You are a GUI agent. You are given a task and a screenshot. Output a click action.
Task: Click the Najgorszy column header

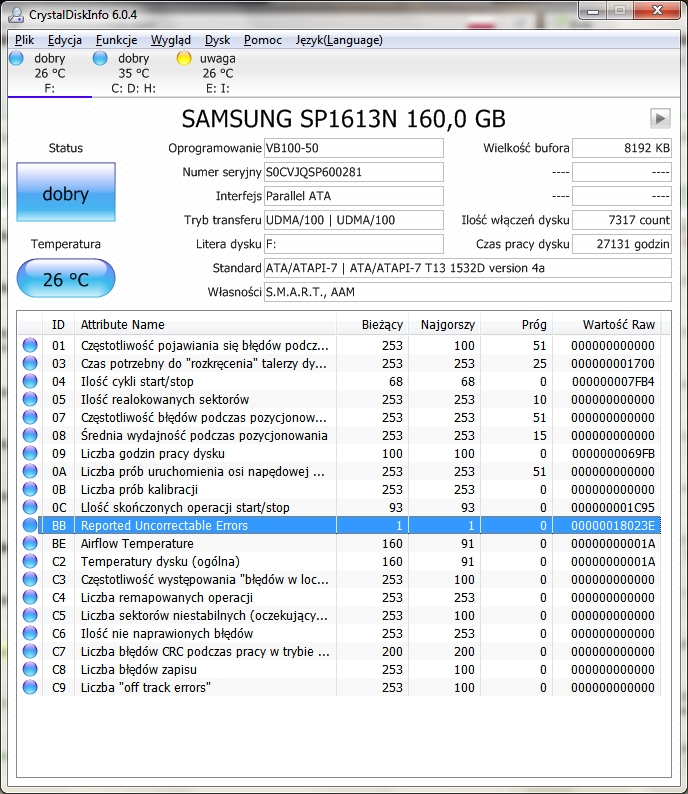click(444, 324)
